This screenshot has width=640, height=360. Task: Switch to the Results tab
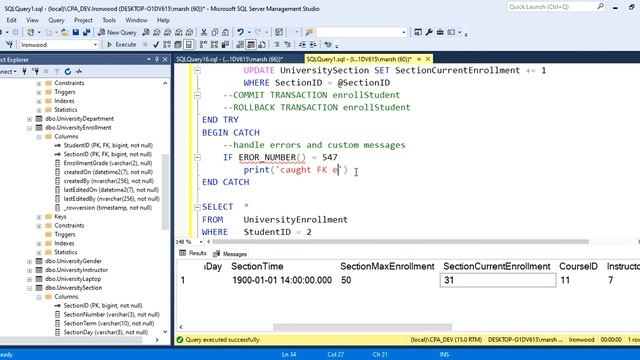[193, 253]
